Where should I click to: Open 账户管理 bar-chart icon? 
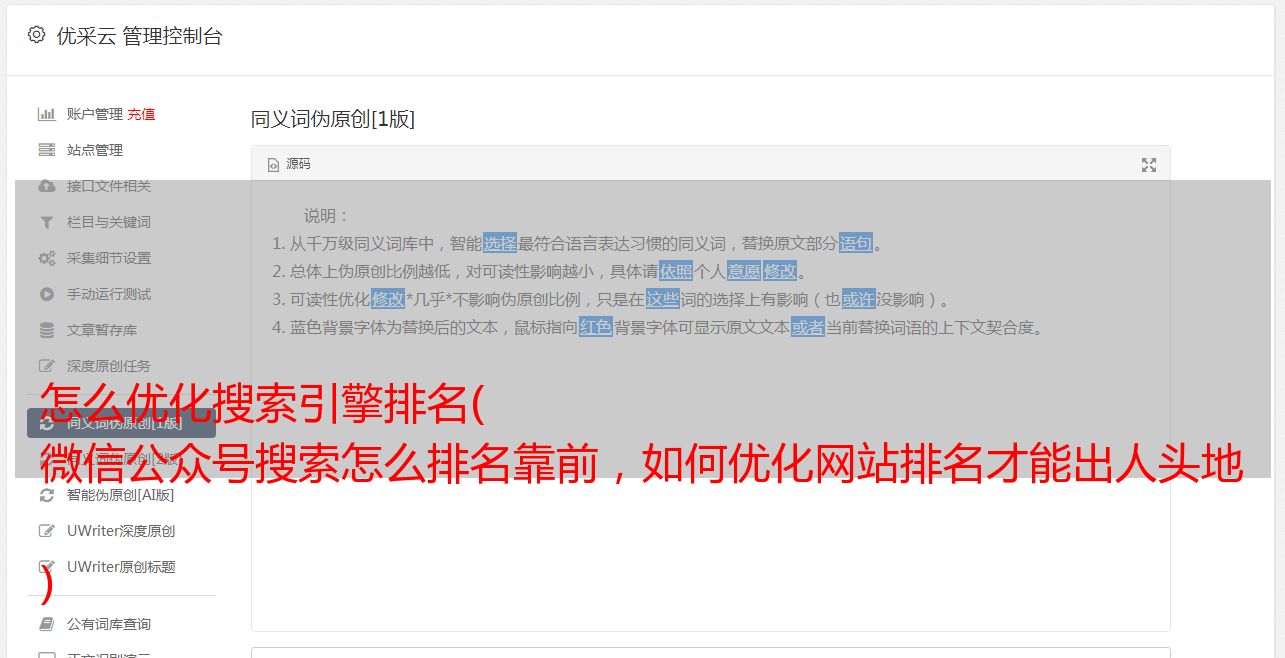coord(46,114)
